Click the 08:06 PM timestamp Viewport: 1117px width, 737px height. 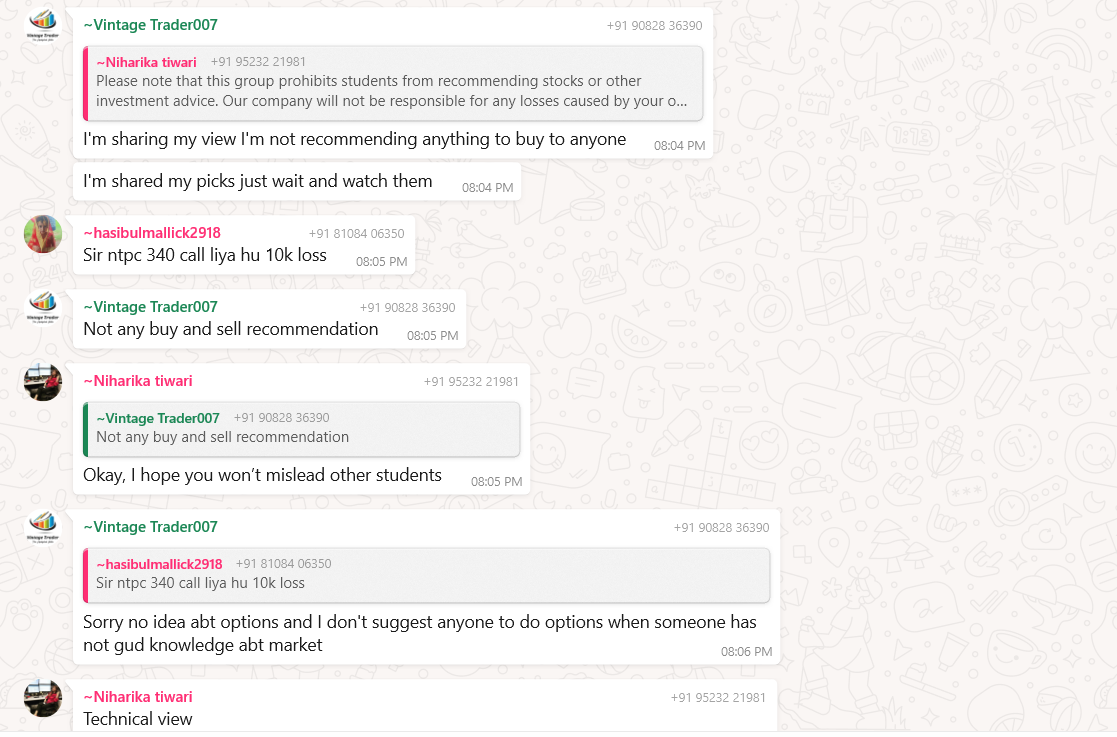(746, 651)
